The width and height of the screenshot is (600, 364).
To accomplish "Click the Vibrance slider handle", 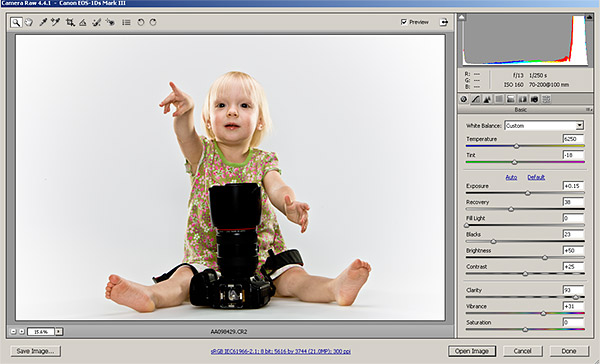I will click(543, 313).
